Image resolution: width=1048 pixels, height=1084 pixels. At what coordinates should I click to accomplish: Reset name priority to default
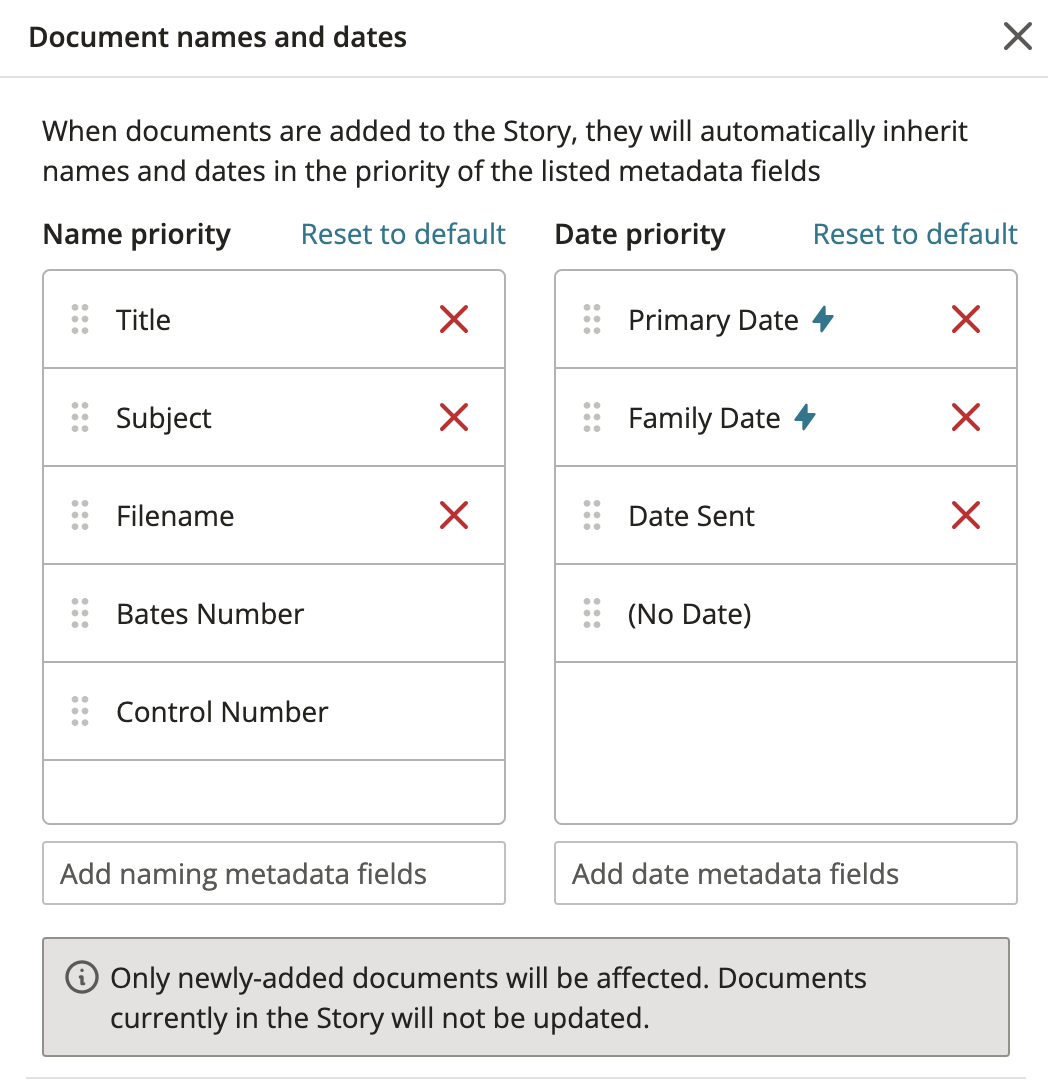pos(403,234)
